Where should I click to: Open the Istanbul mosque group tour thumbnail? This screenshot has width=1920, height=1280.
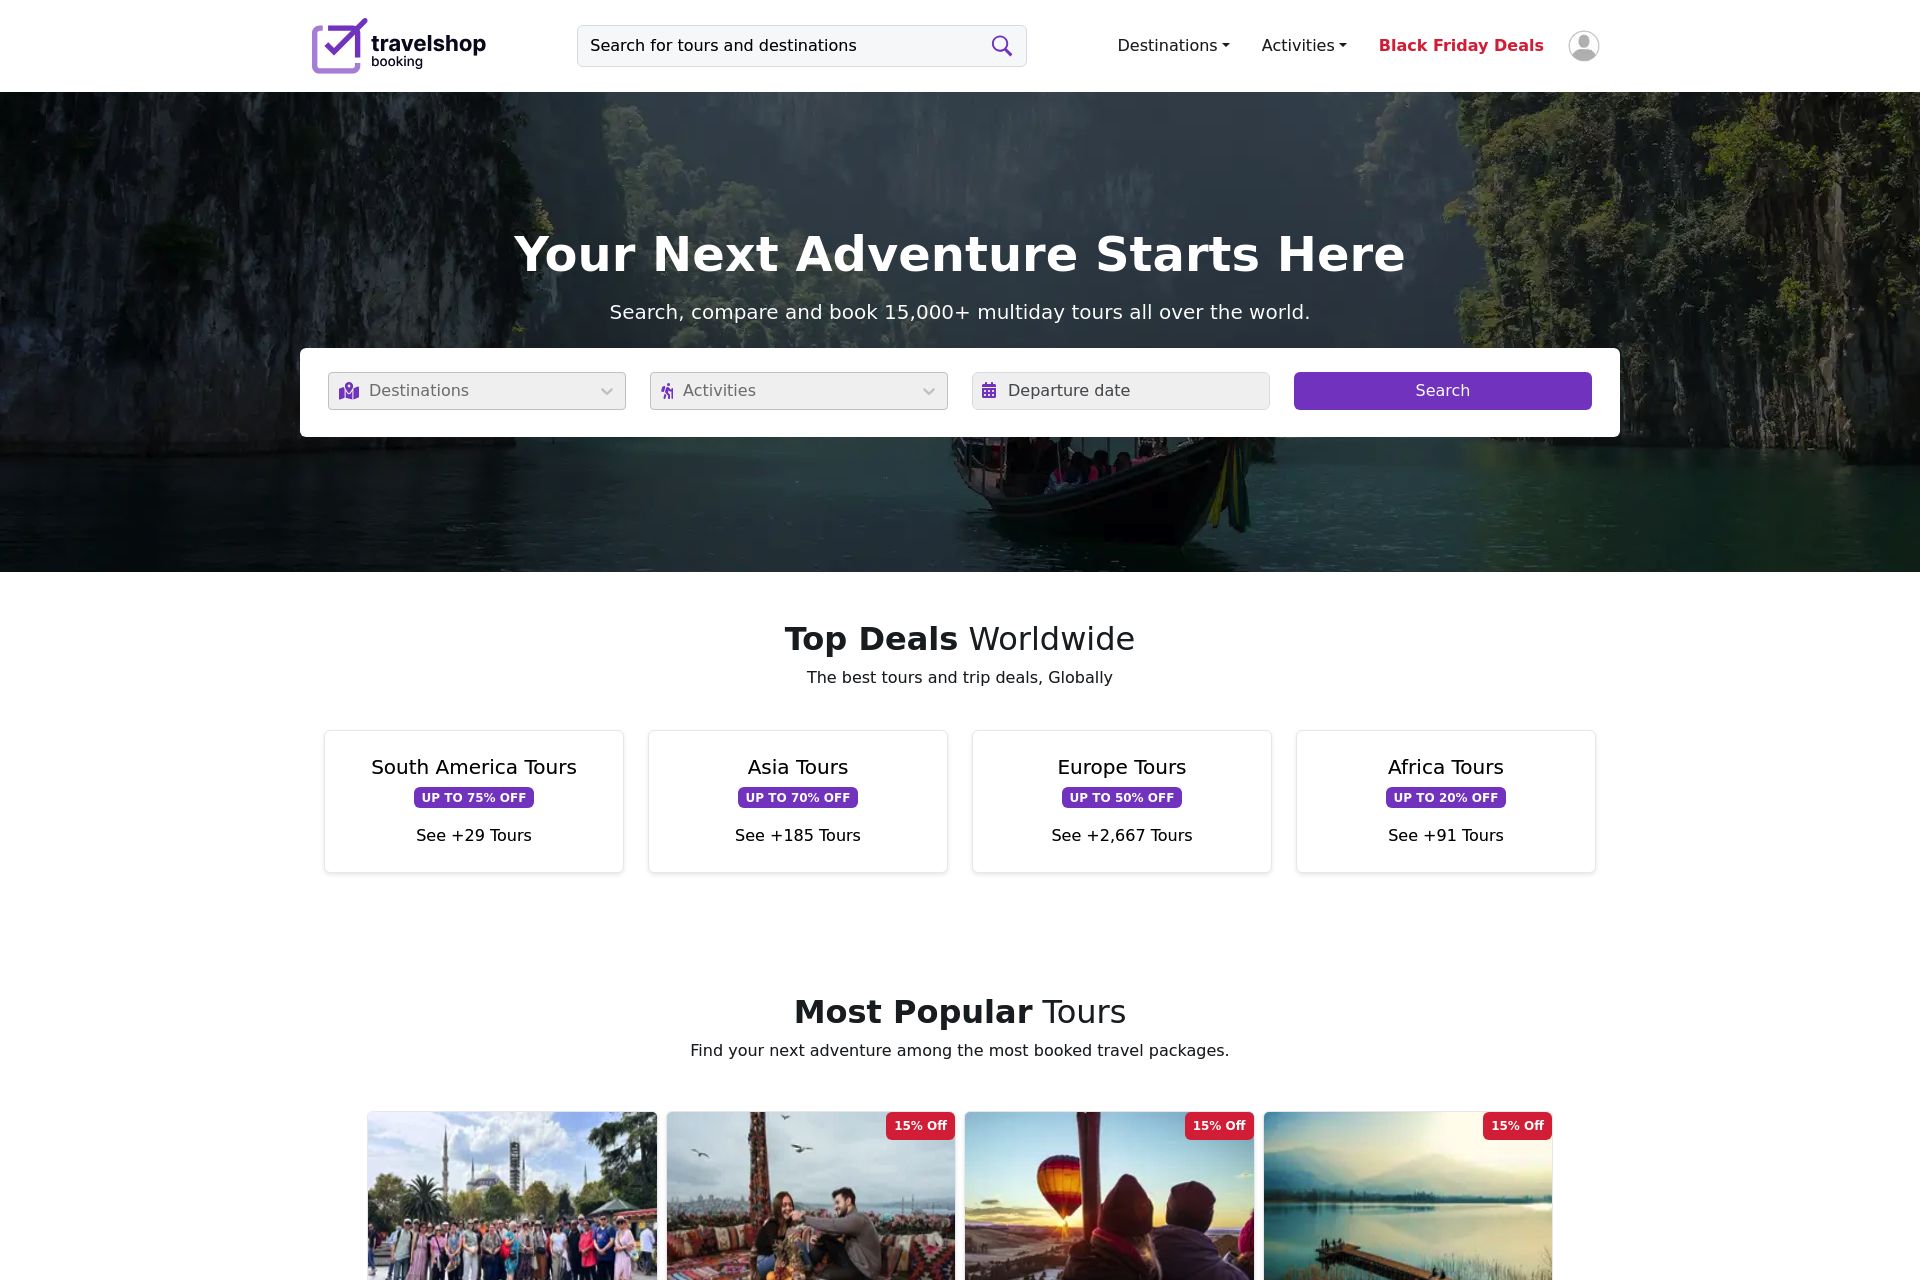(x=512, y=1196)
